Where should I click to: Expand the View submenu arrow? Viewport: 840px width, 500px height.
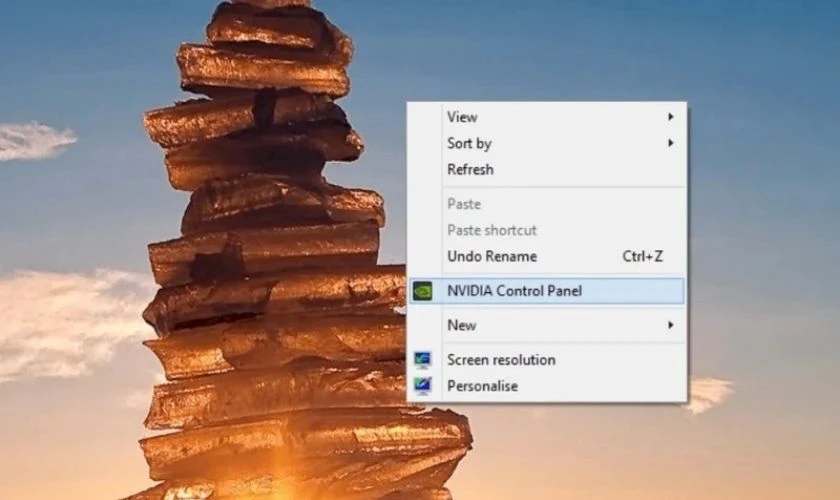click(x=670, y=117)
